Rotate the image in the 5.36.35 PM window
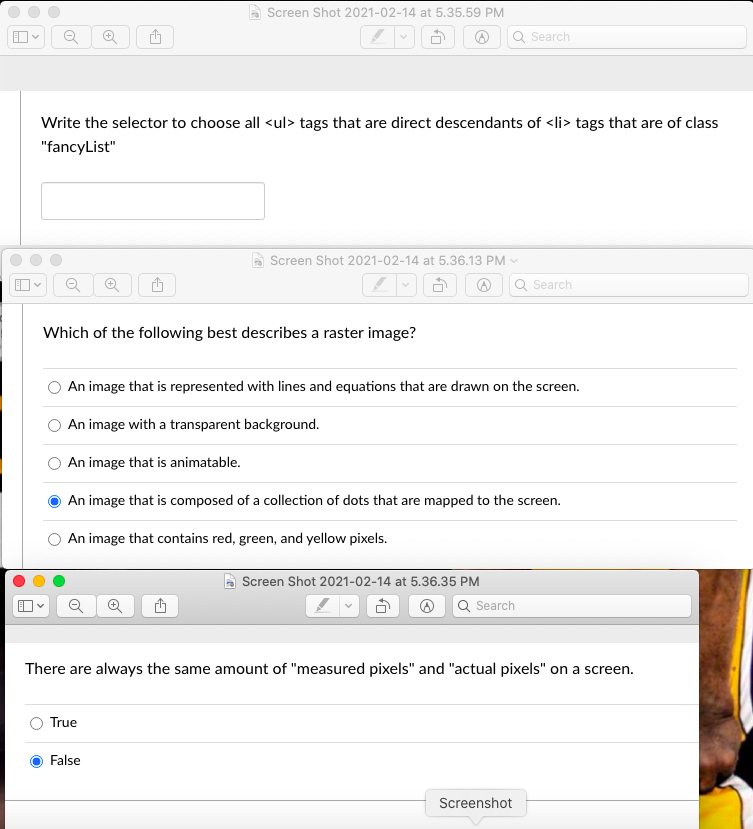The width and height of the screenshot is (753, 829). pos(383,606)
